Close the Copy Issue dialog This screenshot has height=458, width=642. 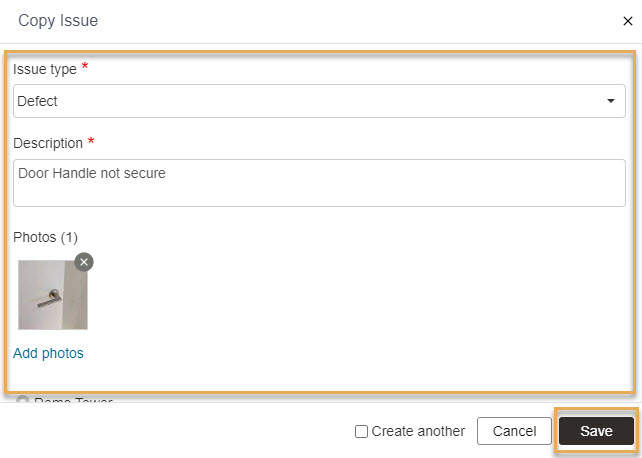(627, 21)
